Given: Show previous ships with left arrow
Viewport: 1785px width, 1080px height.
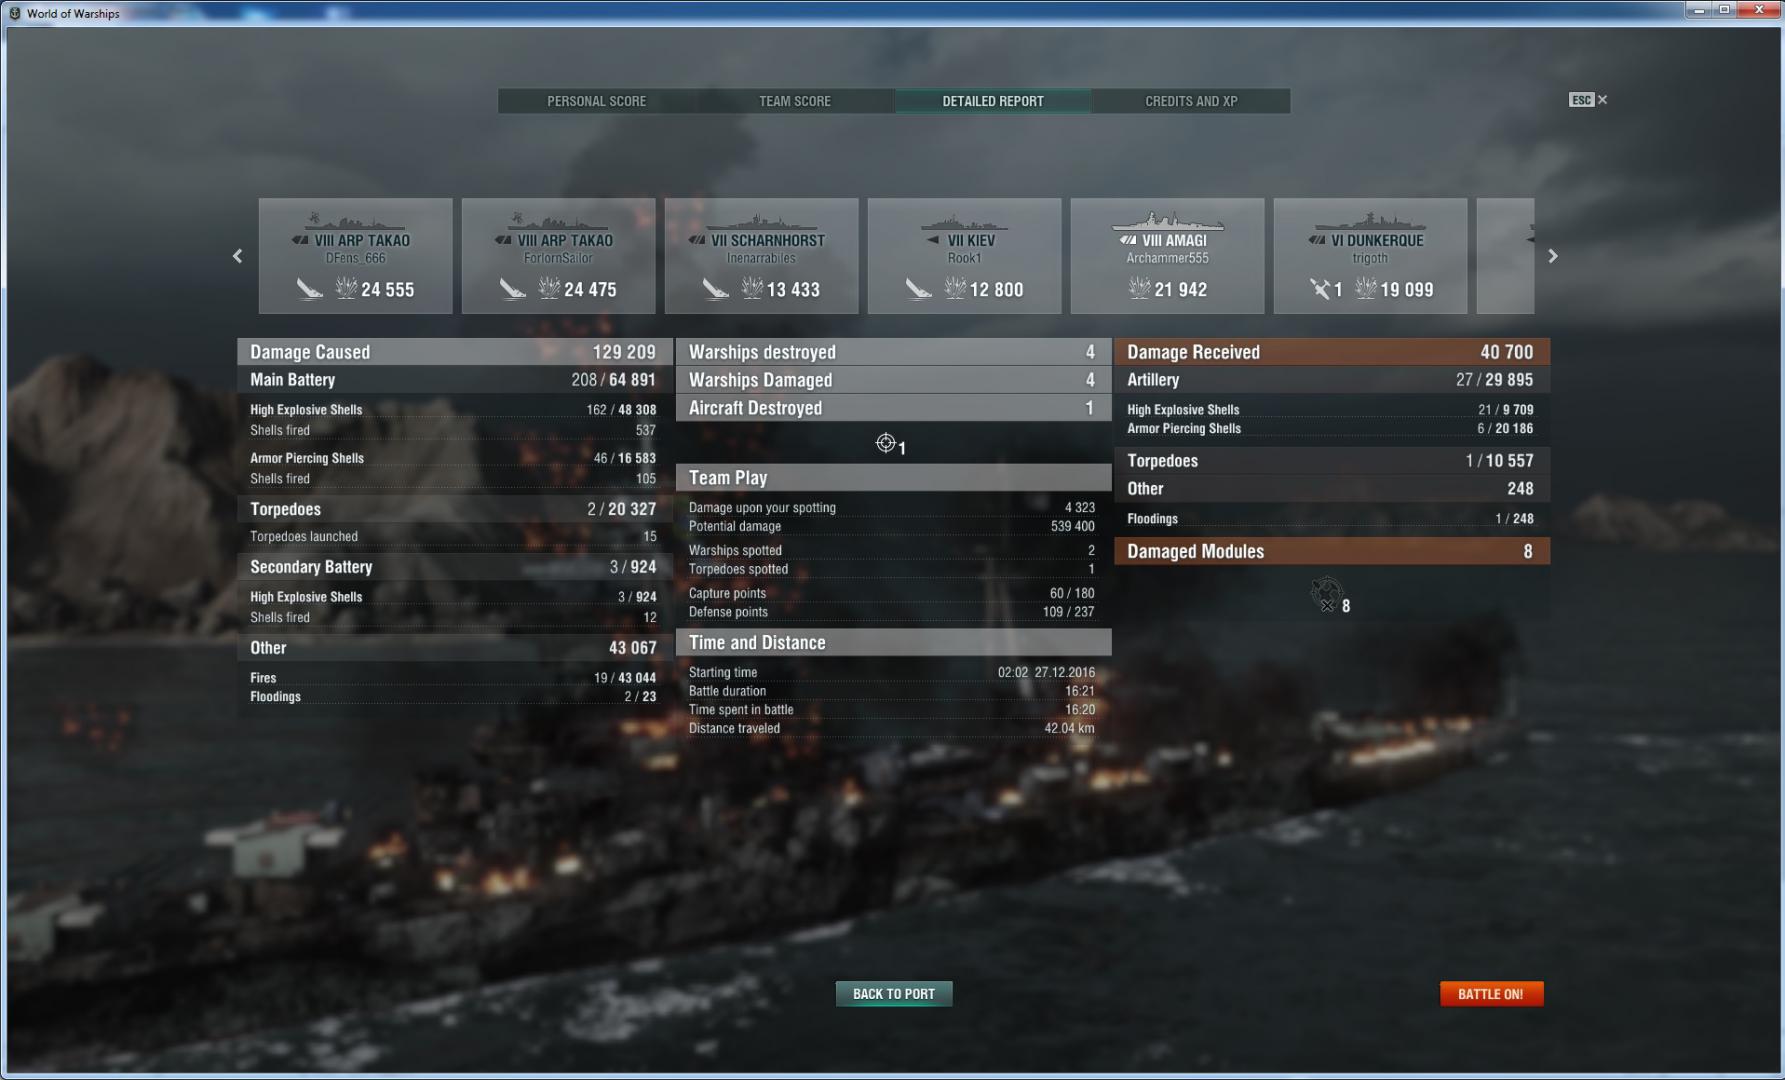Looking at the screenshot, I should coord(237,256).
